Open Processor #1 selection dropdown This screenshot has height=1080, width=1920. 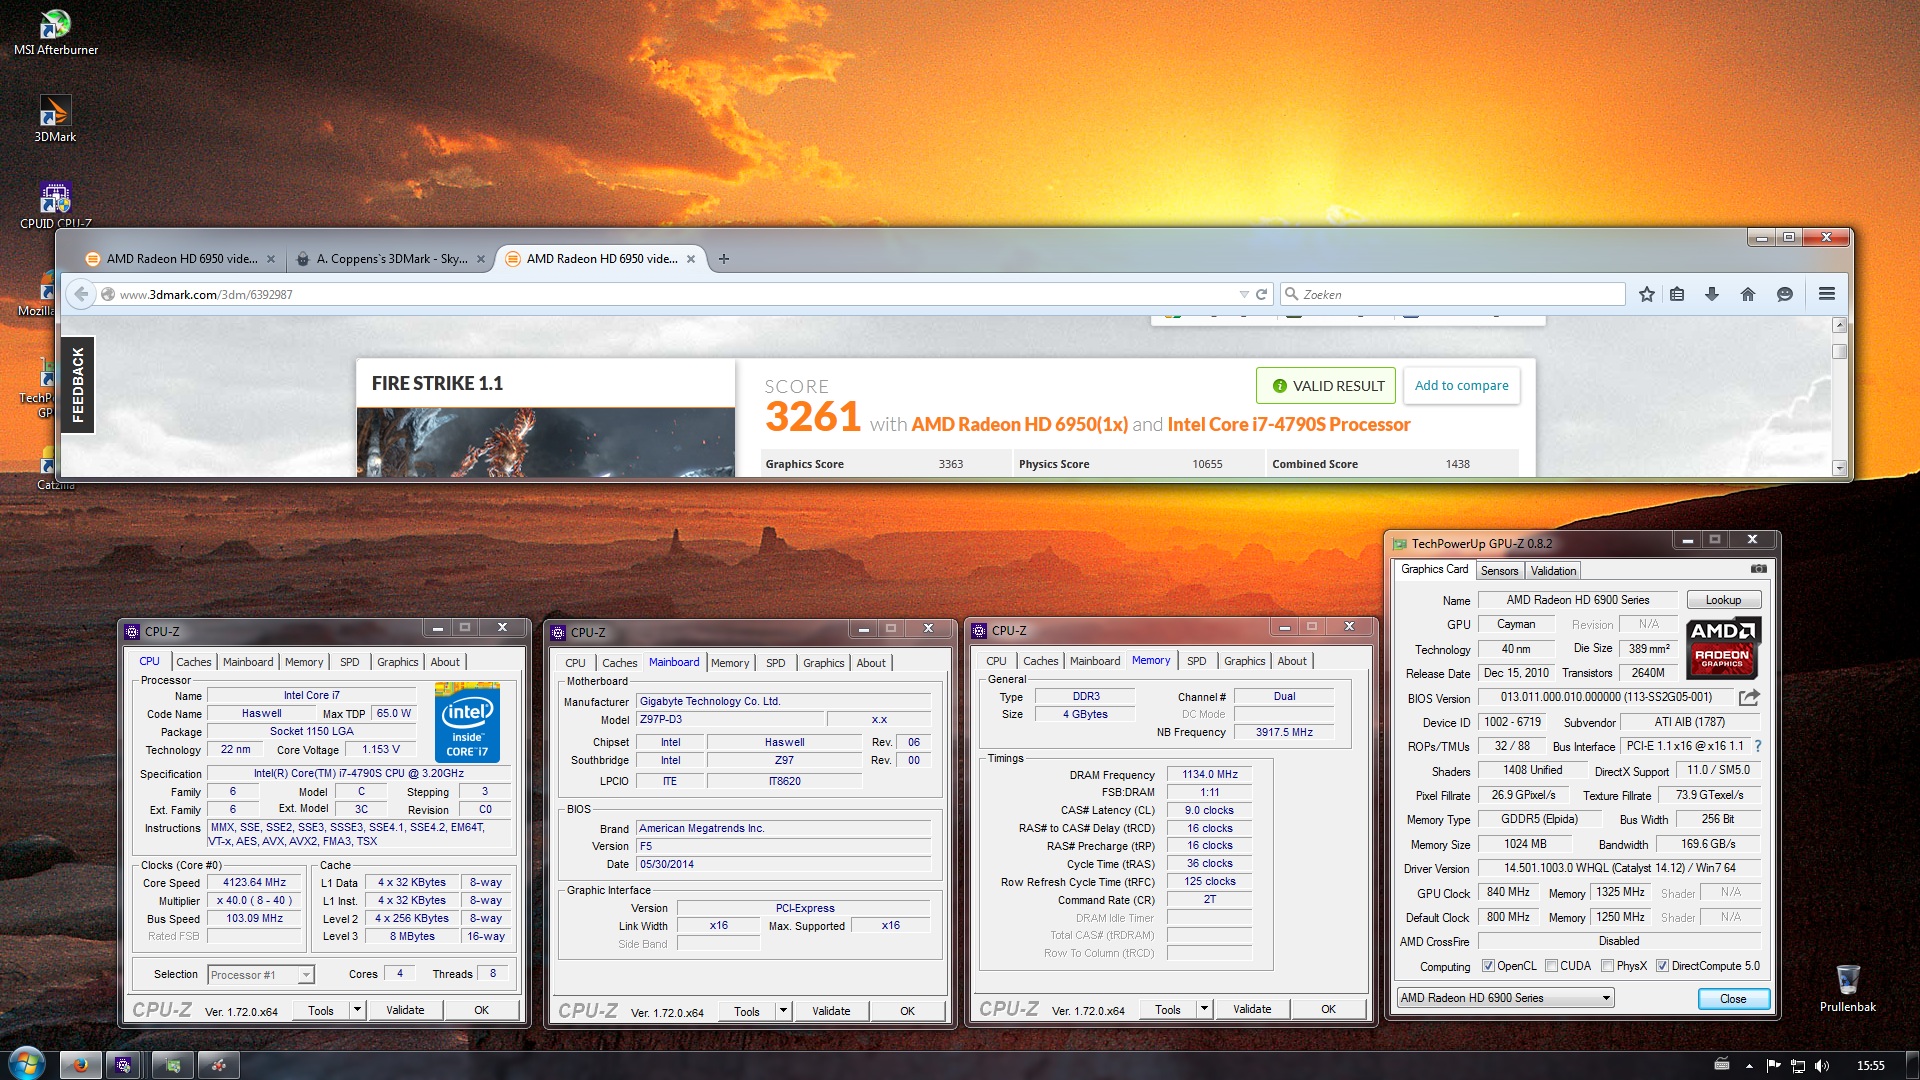tap(260, 975)
